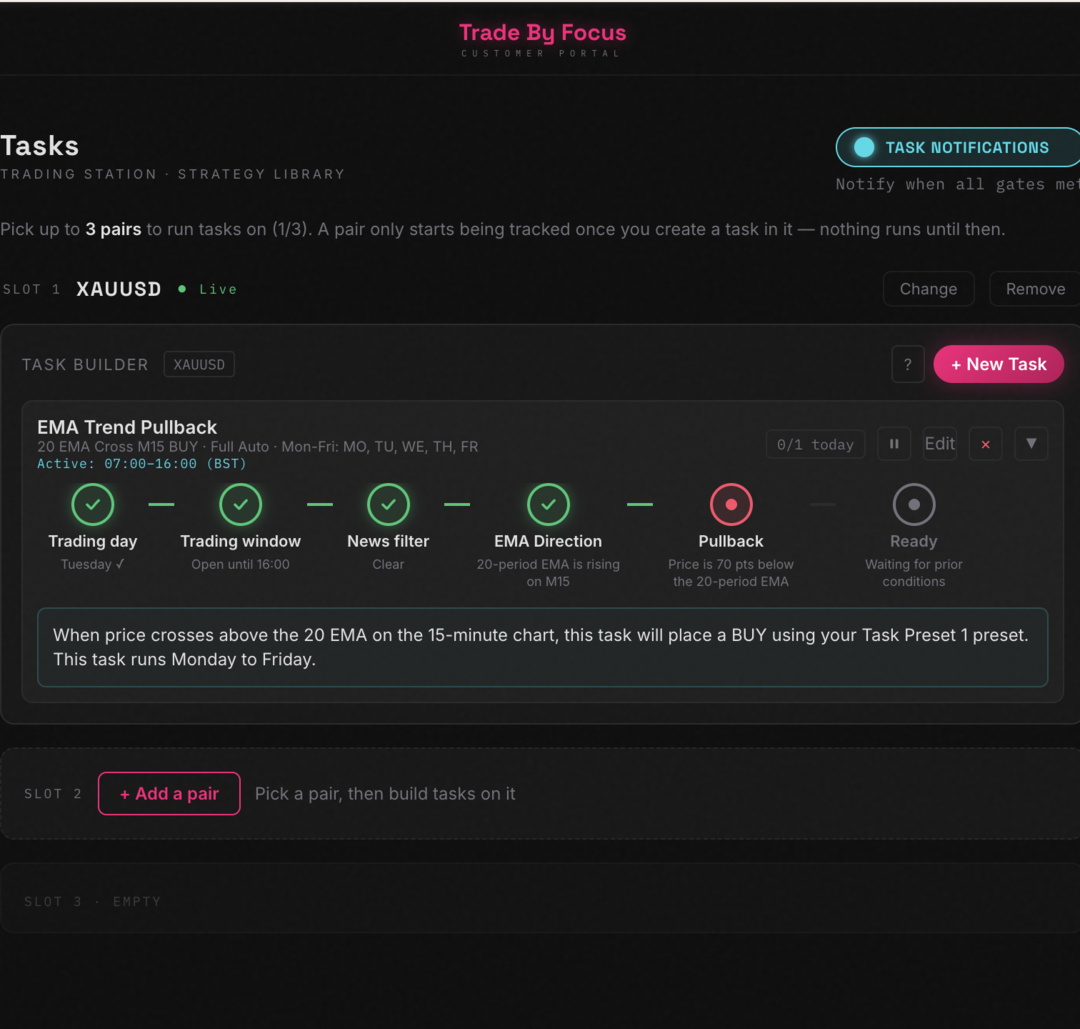Edit the EMA Trend Pullback task
1080x1029 pixels.
pyautogui.click(x=939, y=444)
